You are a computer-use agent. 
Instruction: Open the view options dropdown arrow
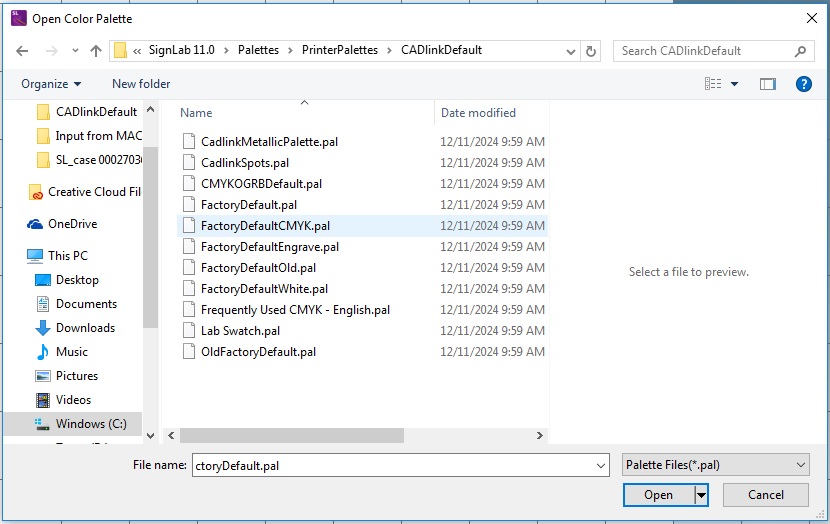(x=734, y=84)
